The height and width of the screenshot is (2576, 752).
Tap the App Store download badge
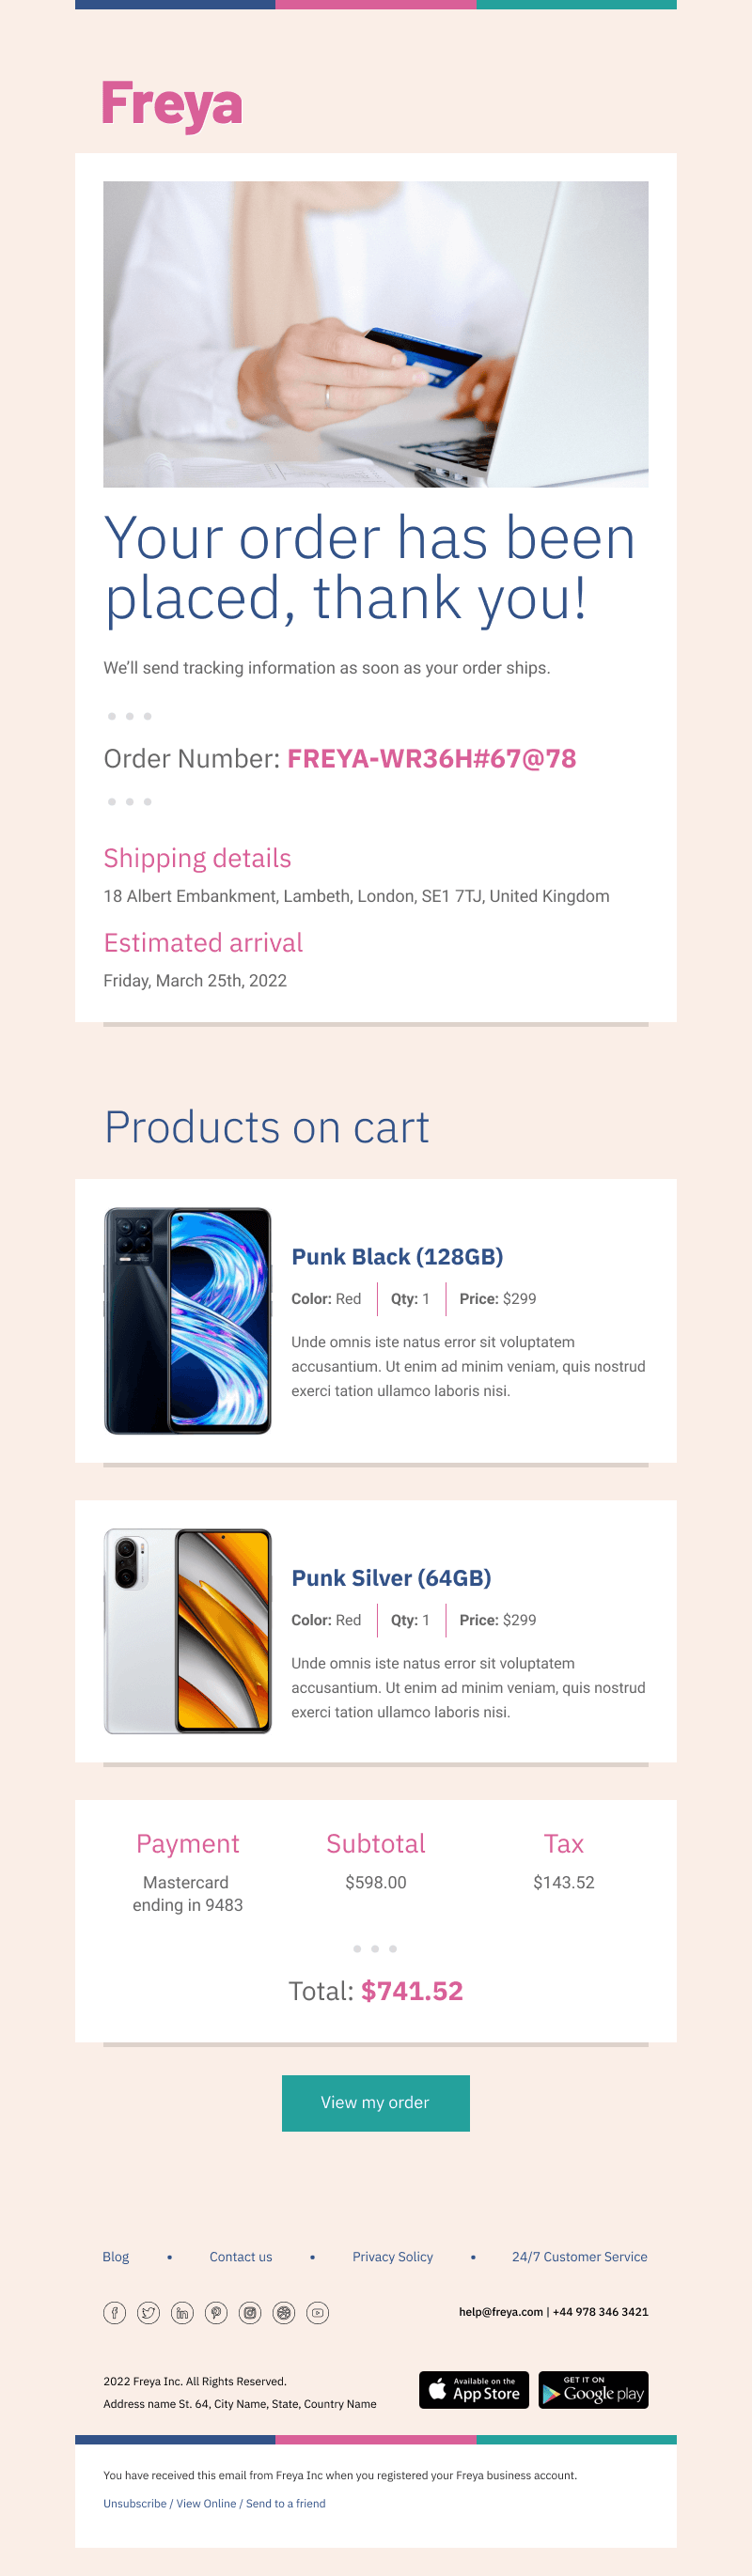coord(474,2389)
